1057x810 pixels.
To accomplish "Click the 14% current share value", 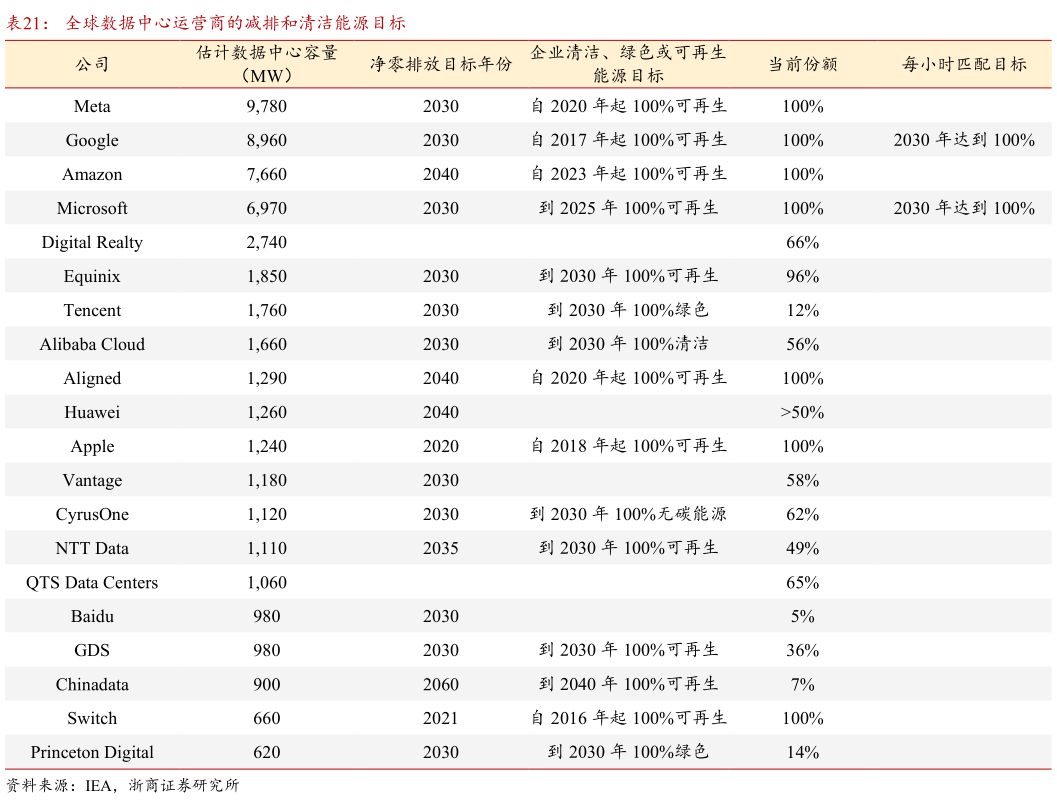I will 803,753.
